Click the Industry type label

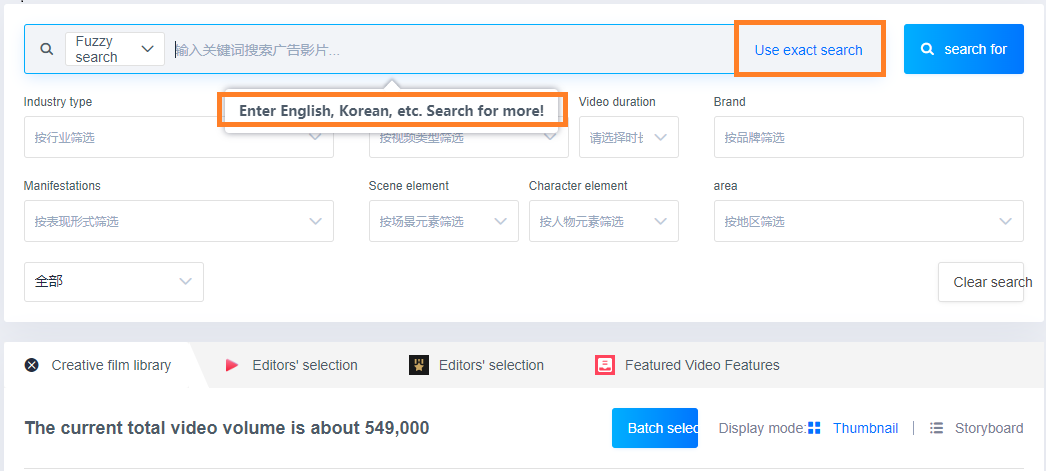coord(58,102)
